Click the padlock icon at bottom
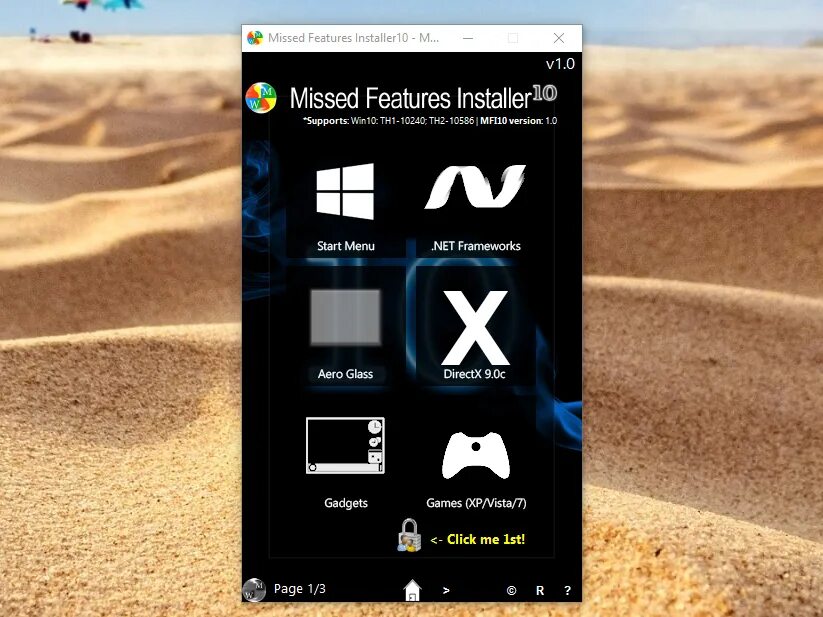 point(409,535)
